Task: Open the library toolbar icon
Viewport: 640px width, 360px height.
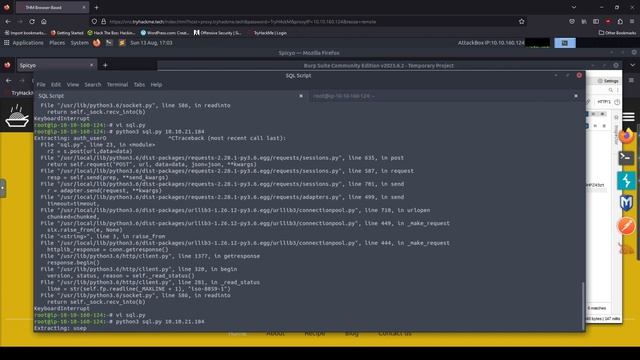Action: 584,21
